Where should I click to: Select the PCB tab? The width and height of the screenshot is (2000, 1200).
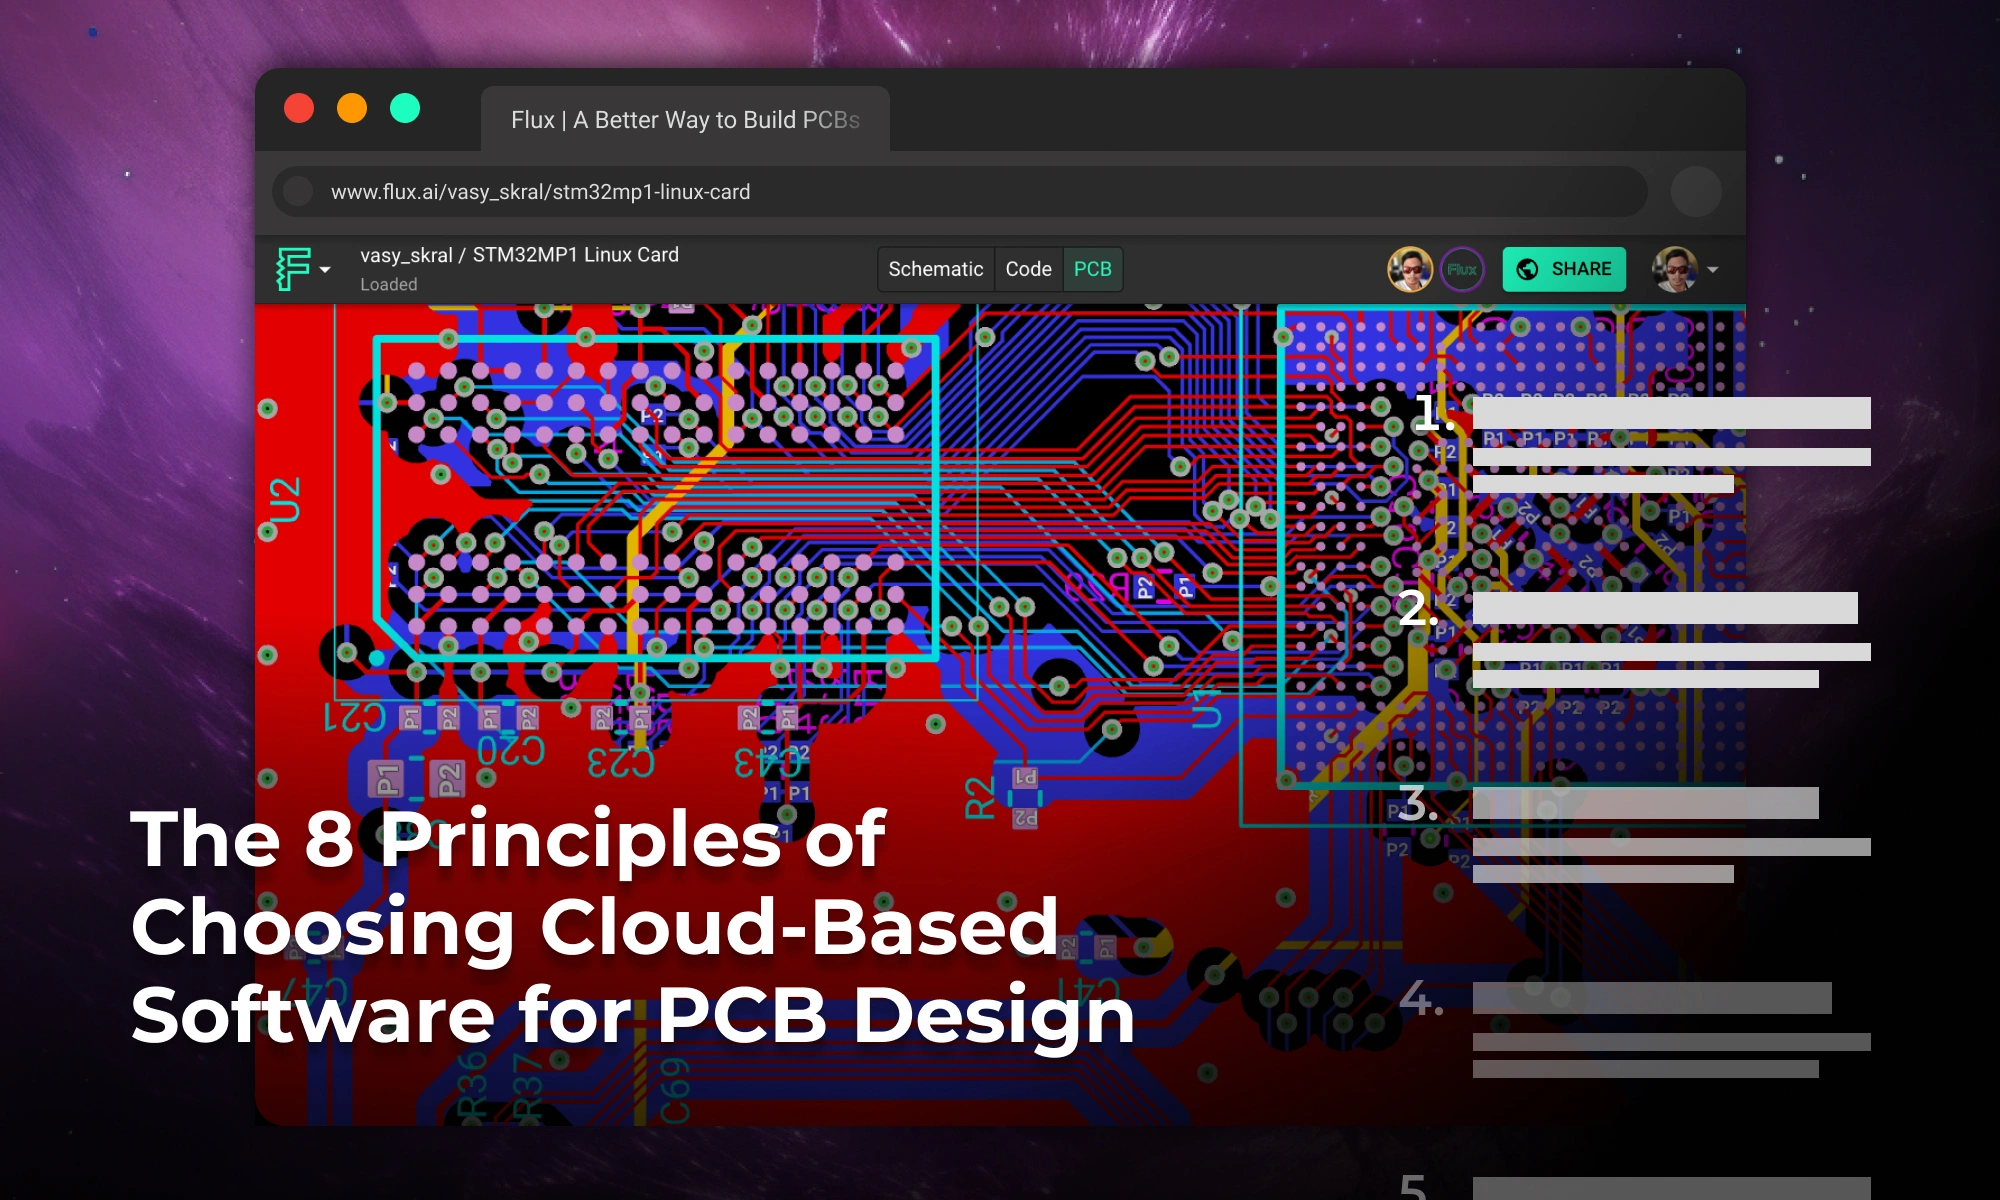(1092, 269)
